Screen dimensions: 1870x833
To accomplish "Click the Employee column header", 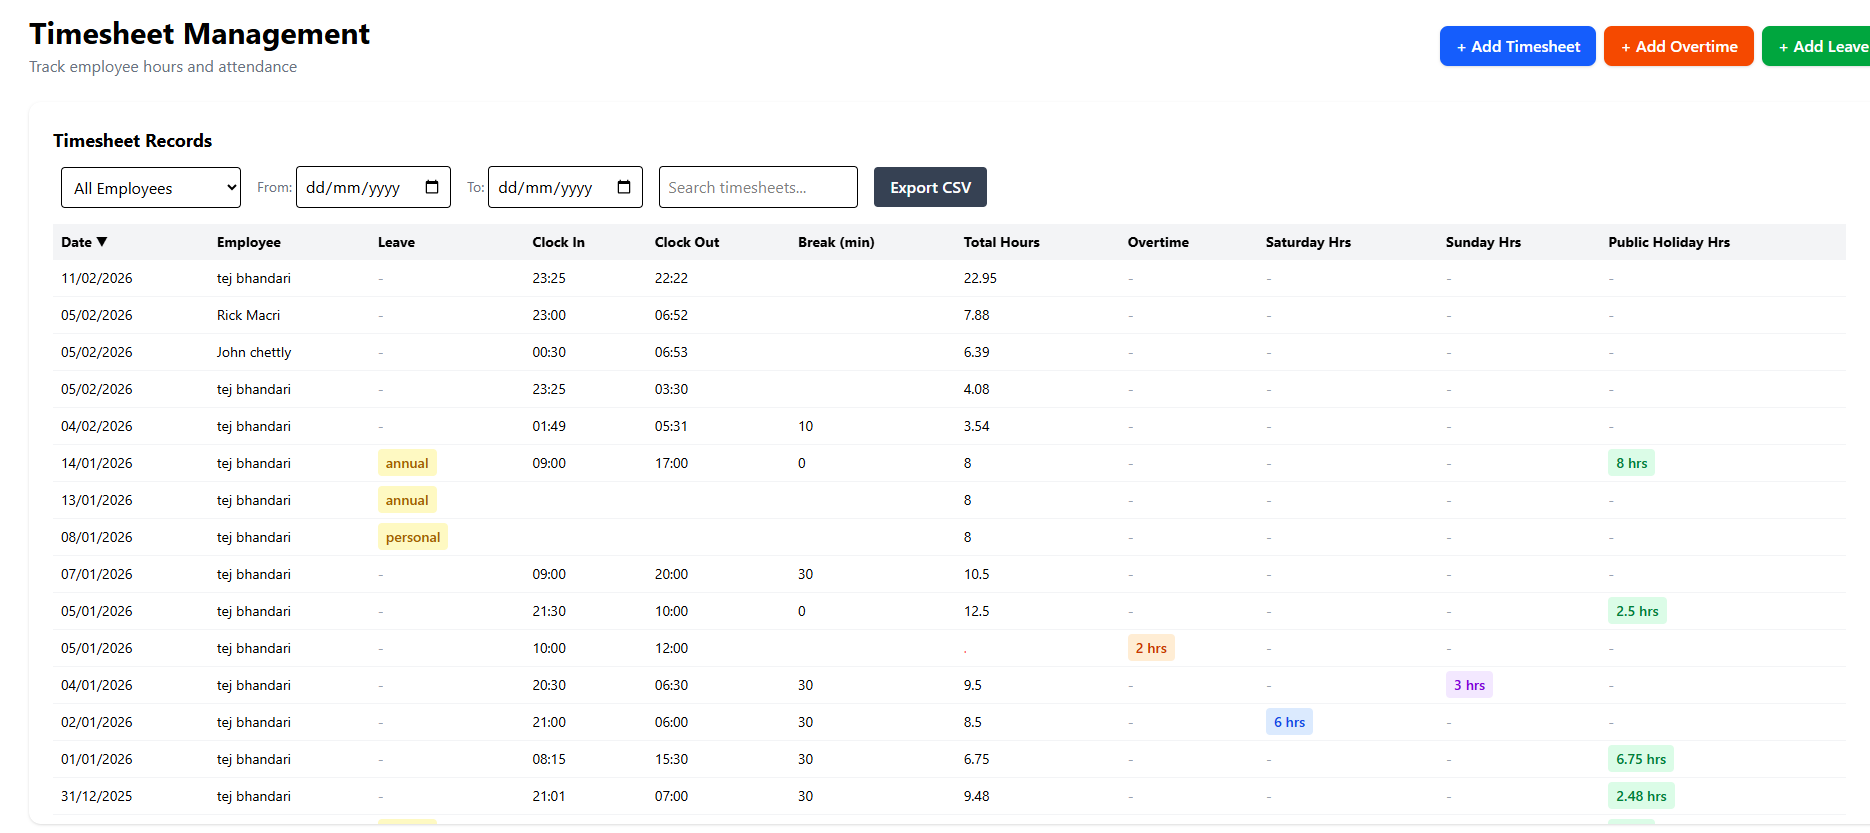I will [249, 242].
